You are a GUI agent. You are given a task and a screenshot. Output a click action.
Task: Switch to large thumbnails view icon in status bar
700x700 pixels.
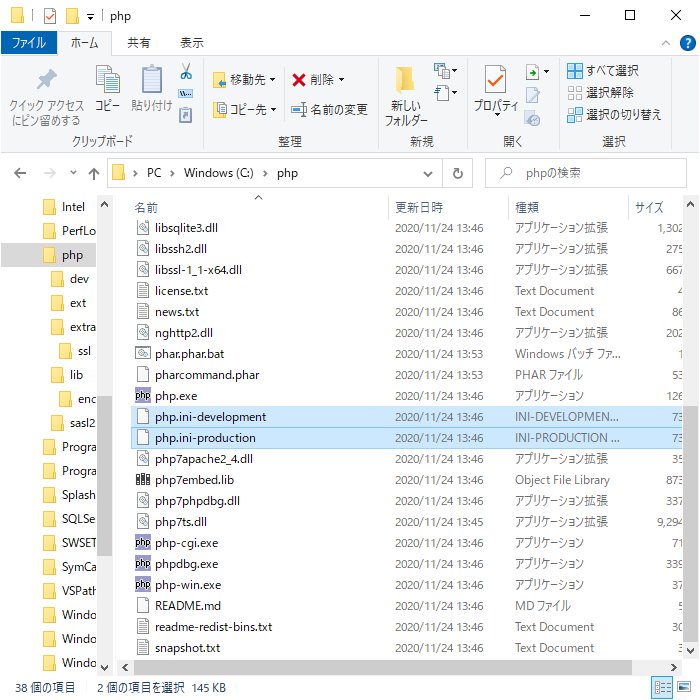coord(685,687)
